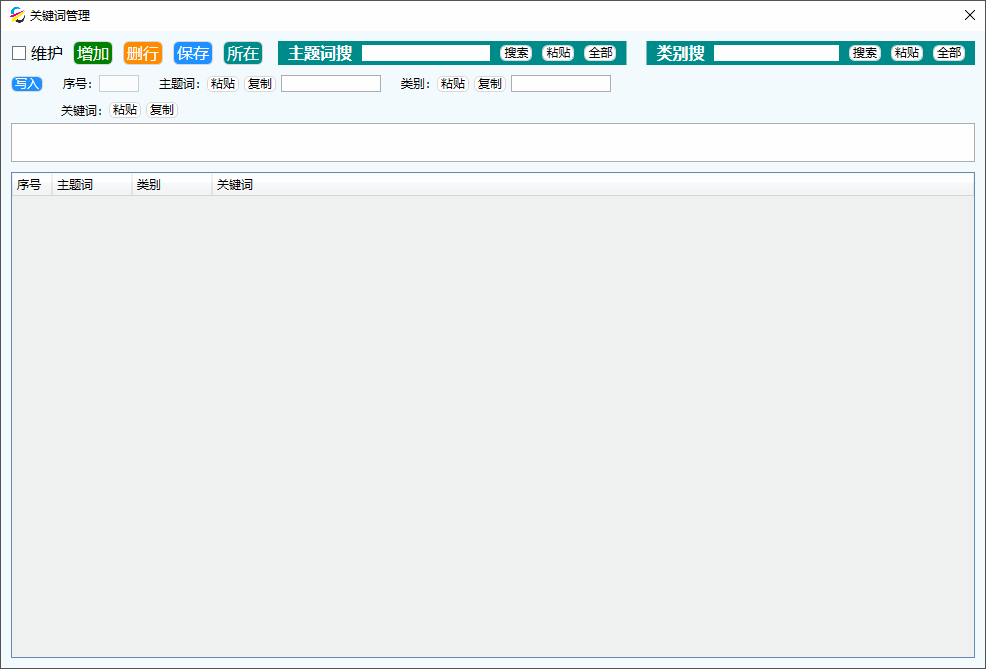Enable the 维护 checkbox
The height and width of the screenshot is (669, 986).
(x=19, y=53)
